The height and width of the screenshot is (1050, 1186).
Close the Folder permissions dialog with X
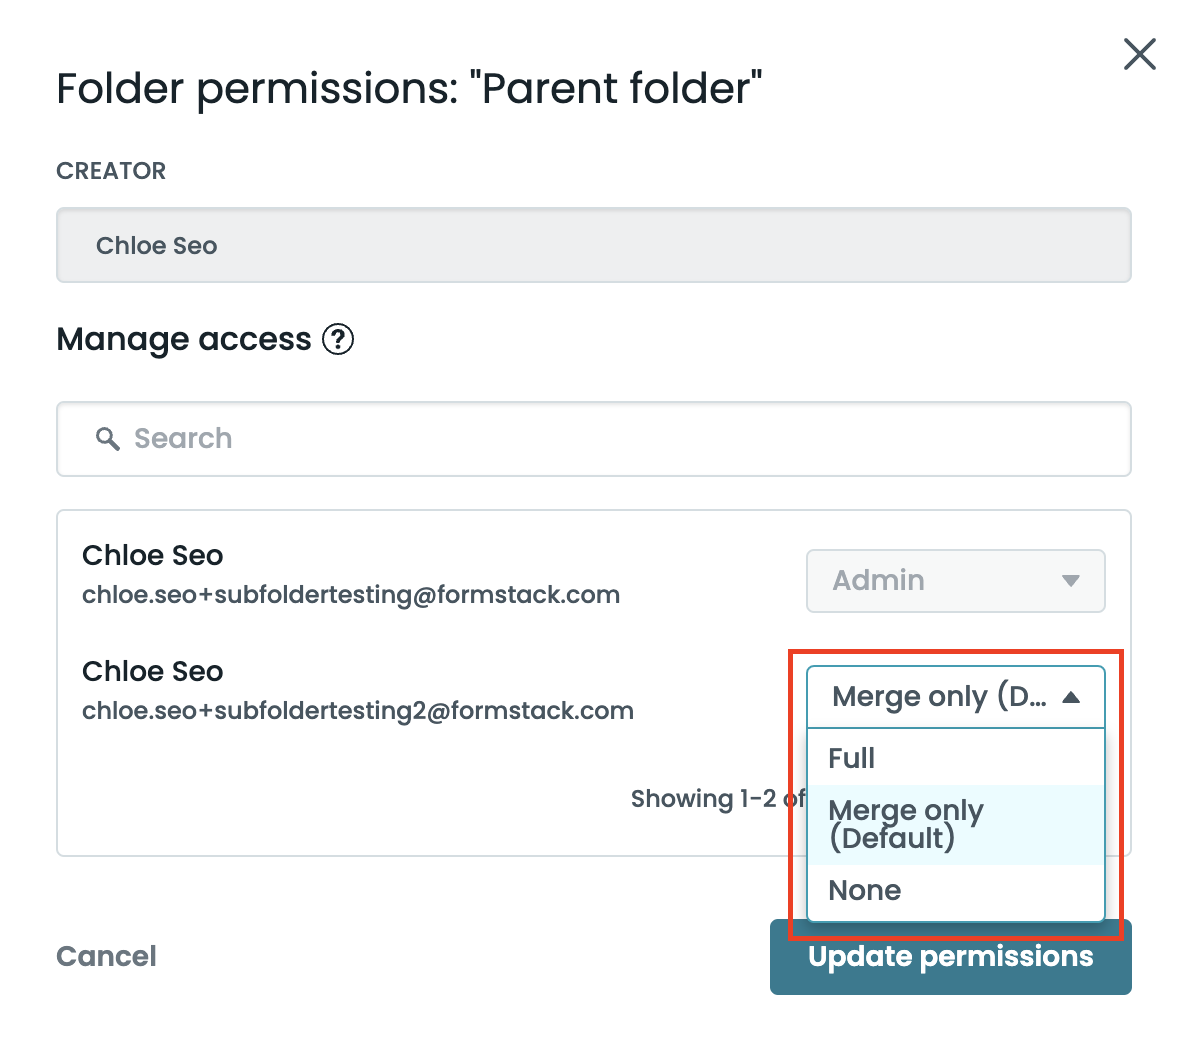tap(1139, 54)
